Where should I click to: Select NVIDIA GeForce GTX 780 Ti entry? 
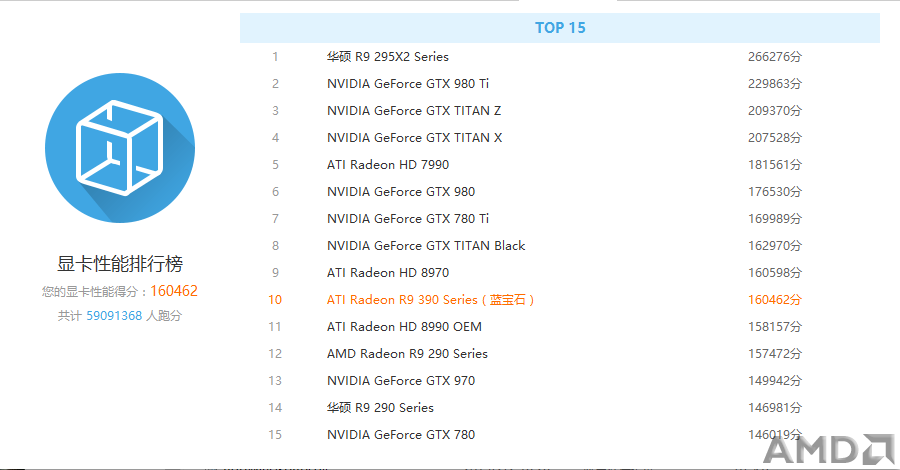(408, 219)
